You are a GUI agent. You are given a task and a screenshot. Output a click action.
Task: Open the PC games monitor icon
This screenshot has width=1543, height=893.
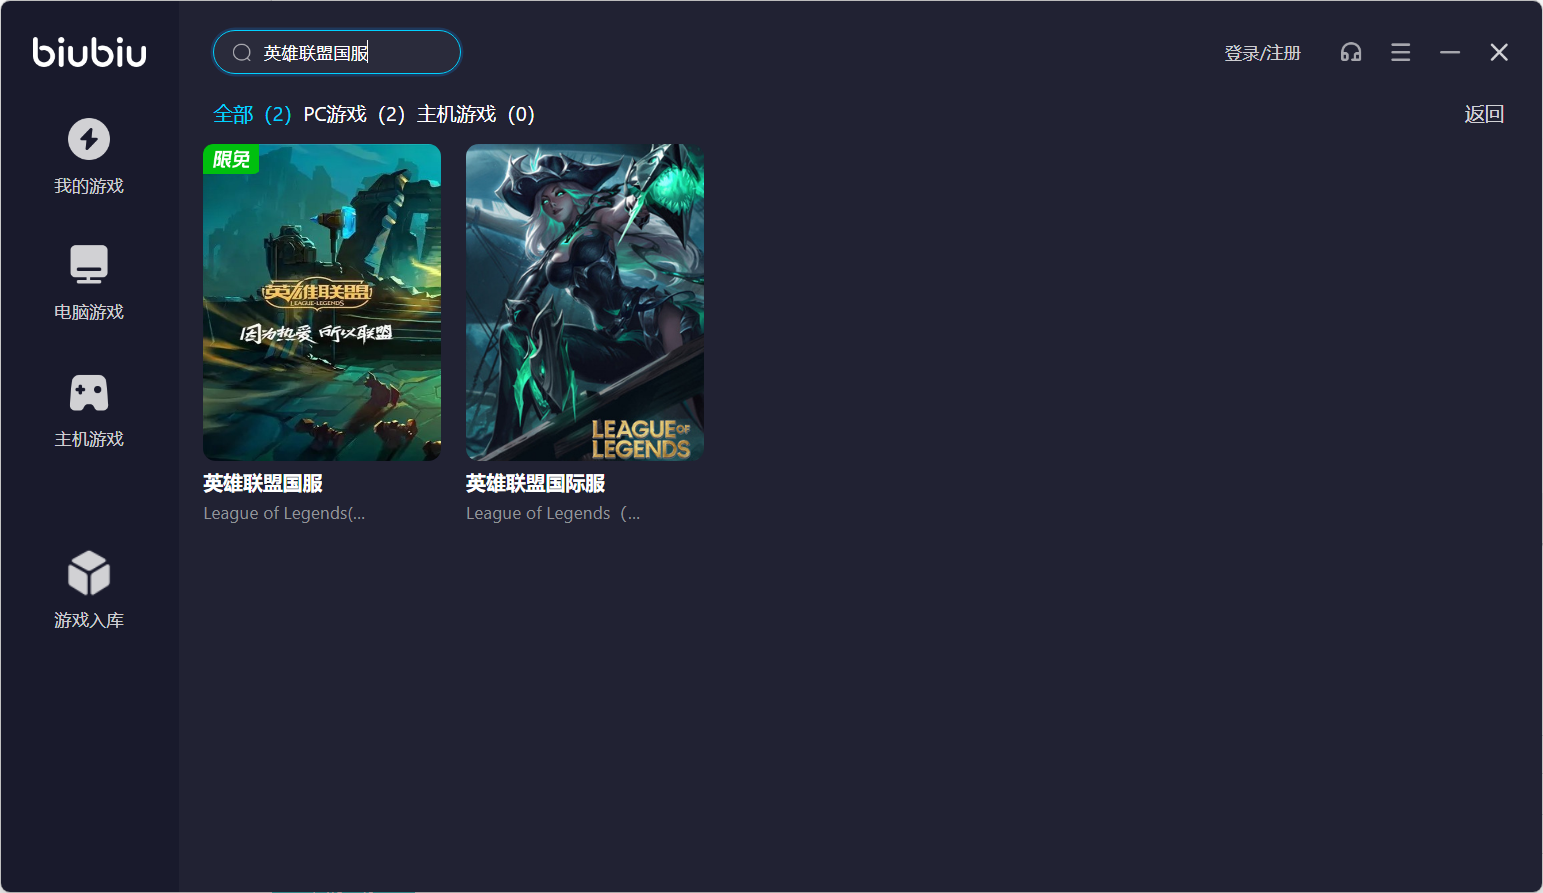click(89, 265)
